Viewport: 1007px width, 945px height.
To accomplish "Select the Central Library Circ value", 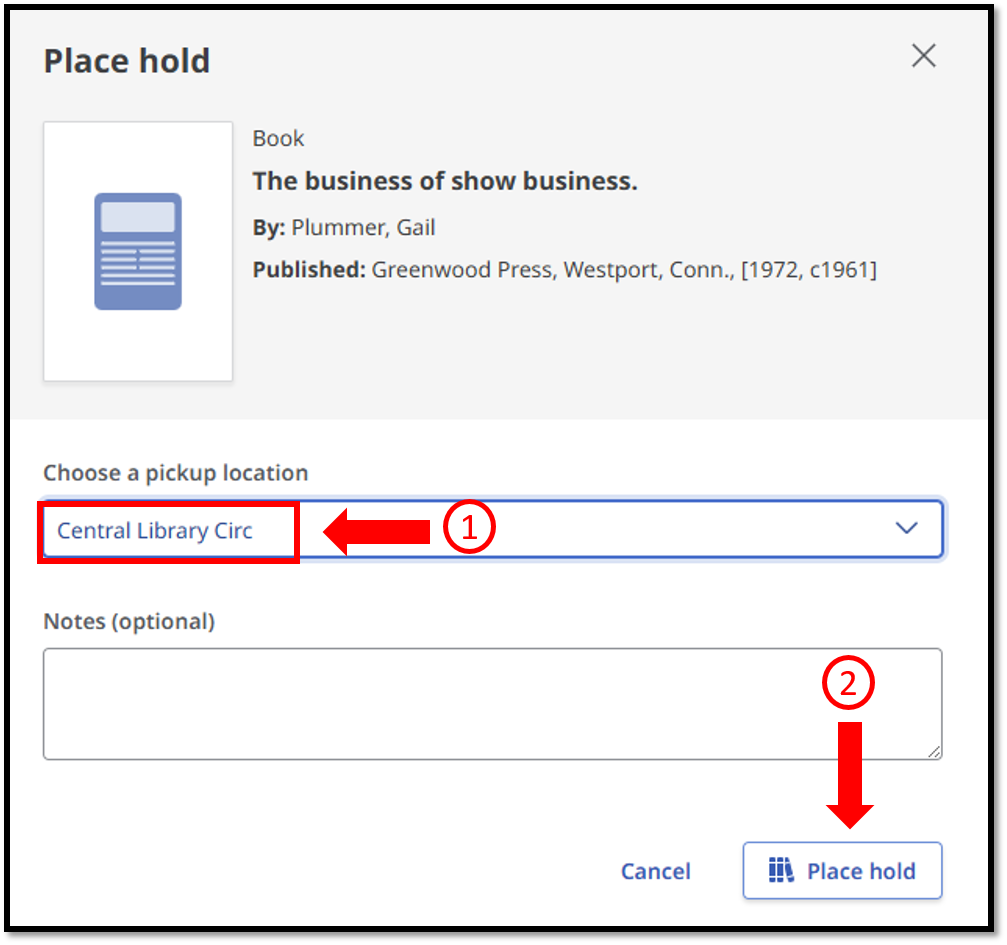I will point(155,531).
